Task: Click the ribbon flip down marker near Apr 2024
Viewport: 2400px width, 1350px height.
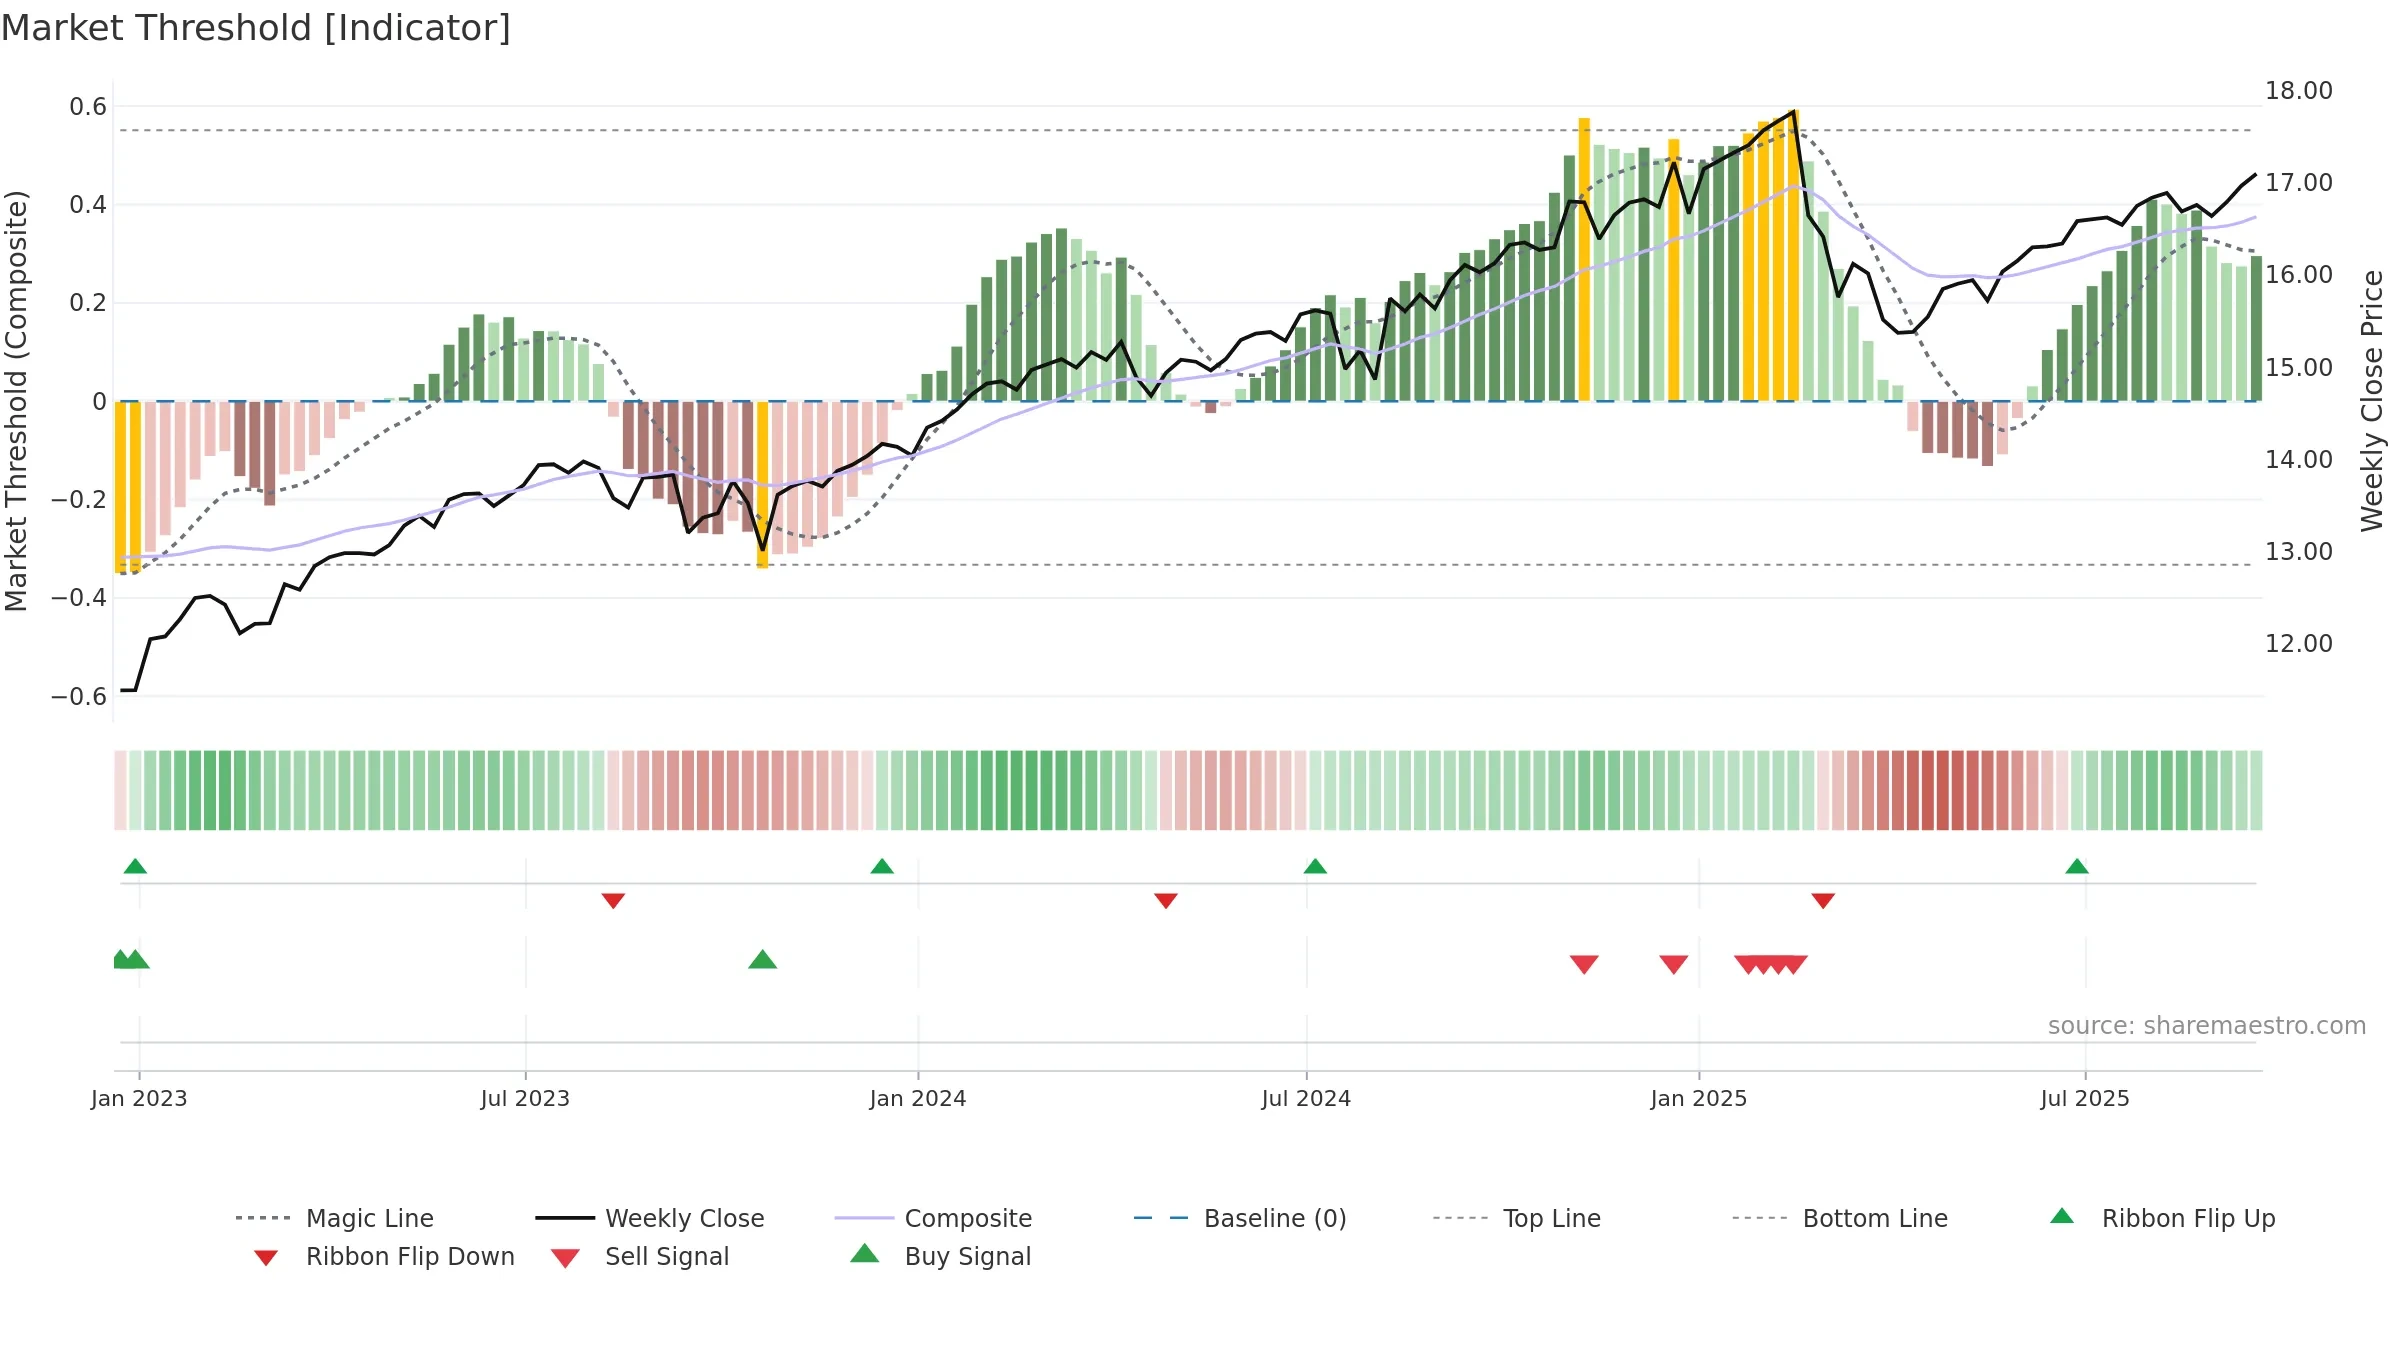Action: click(x=1166, y=901)
